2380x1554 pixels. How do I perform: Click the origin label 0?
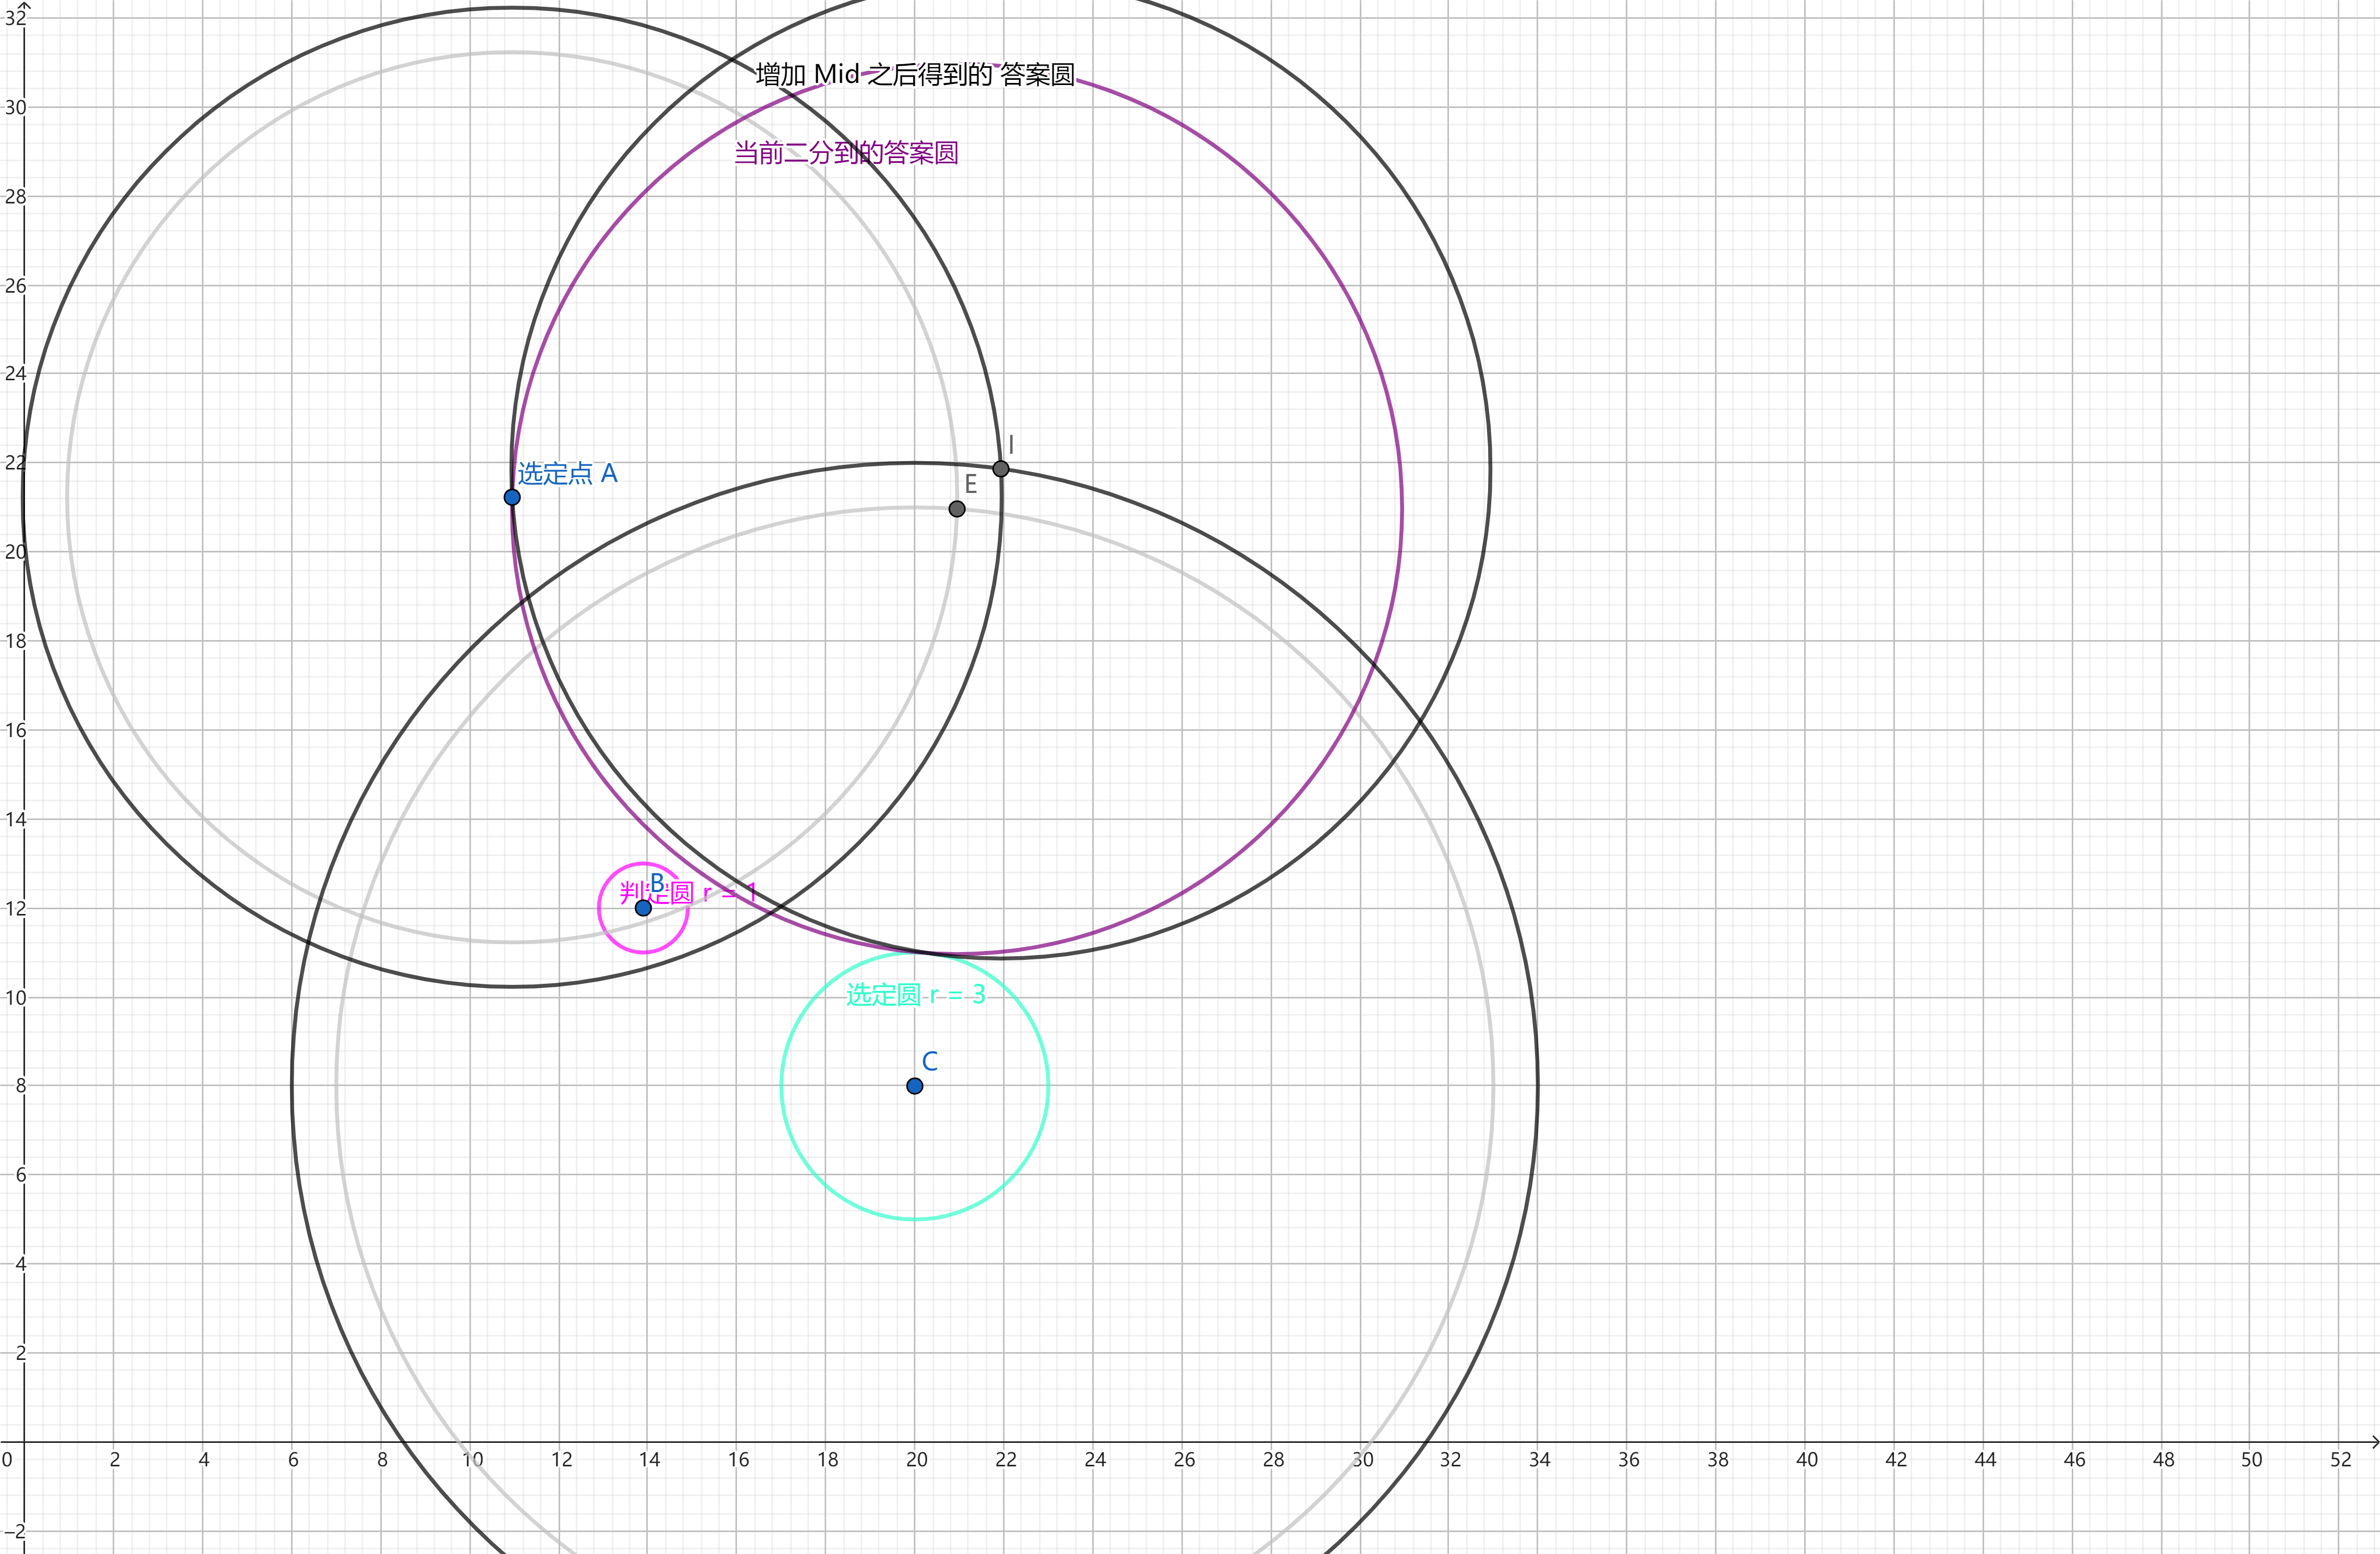pos(7,1460)
